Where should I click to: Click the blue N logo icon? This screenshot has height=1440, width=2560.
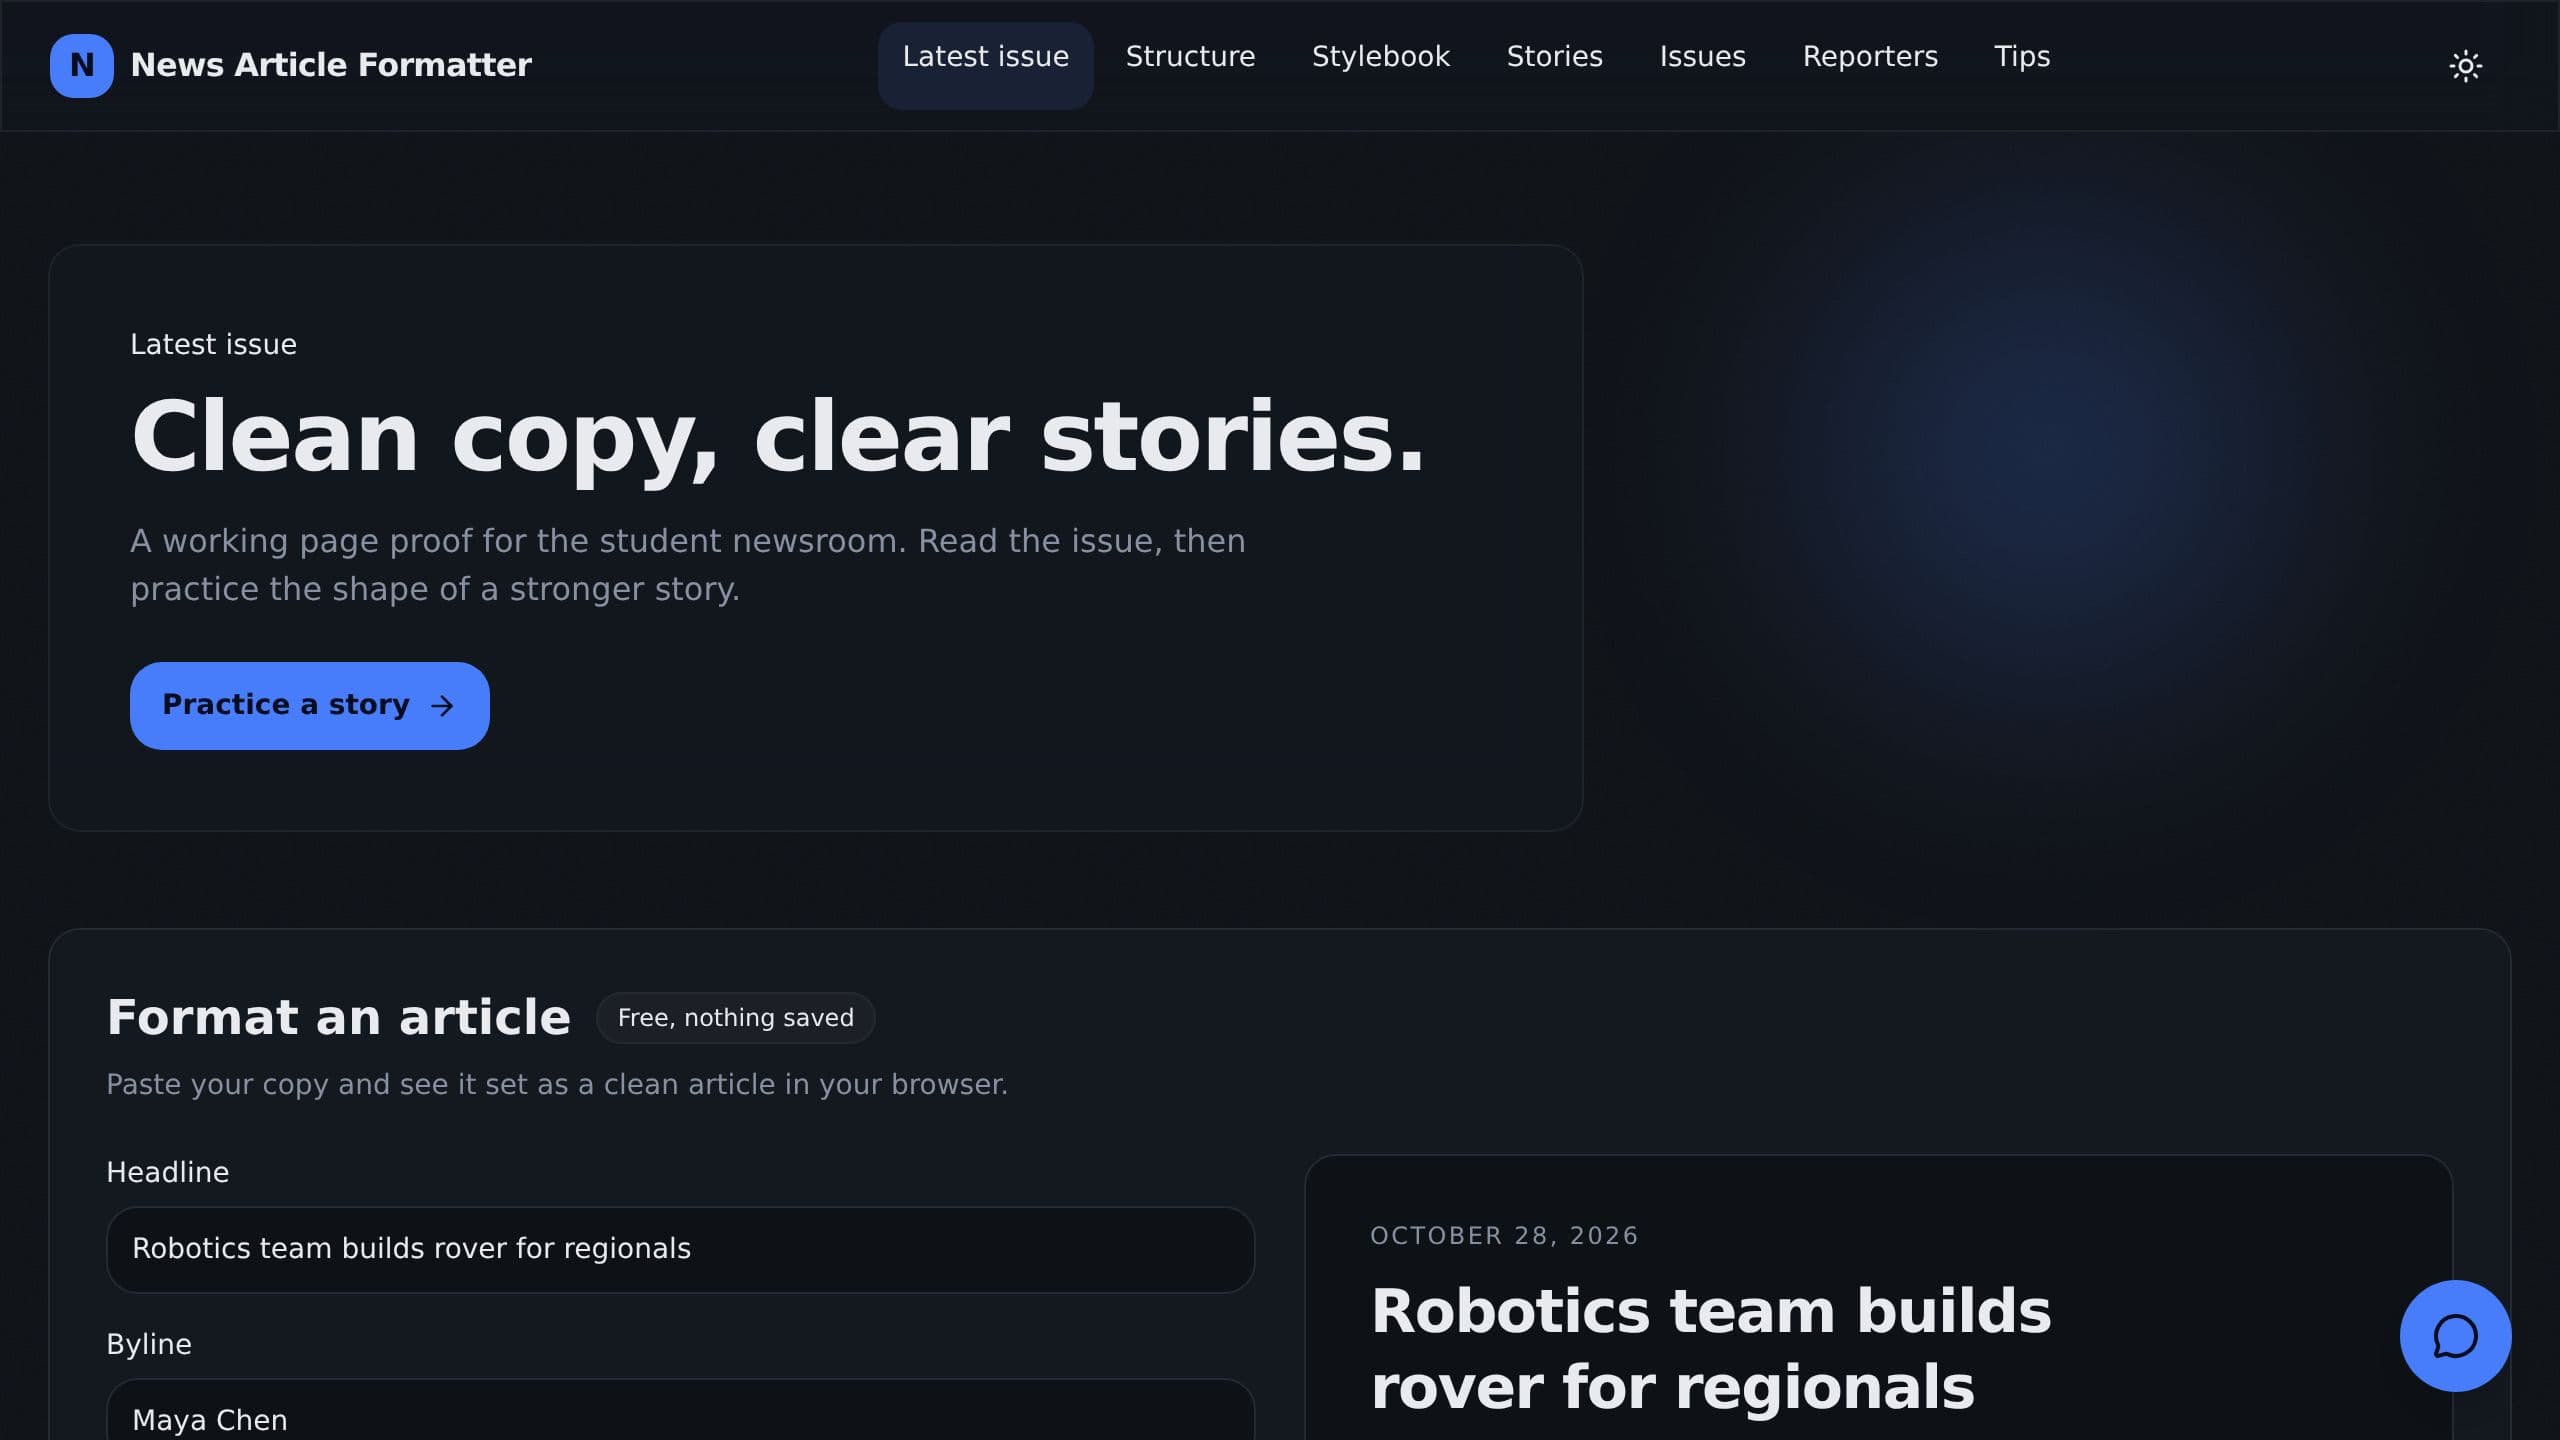coord(81,65)
